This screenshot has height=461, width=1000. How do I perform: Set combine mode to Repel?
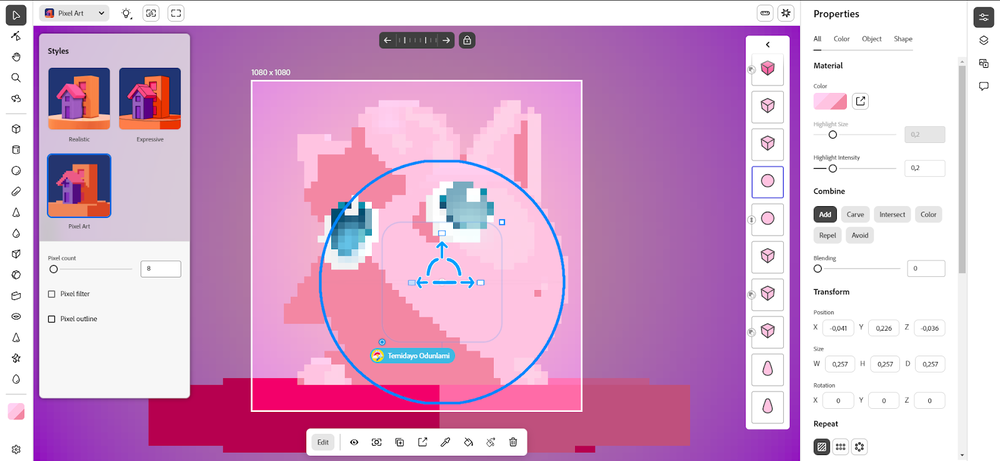pyautogui.click(x=827, y=235)
